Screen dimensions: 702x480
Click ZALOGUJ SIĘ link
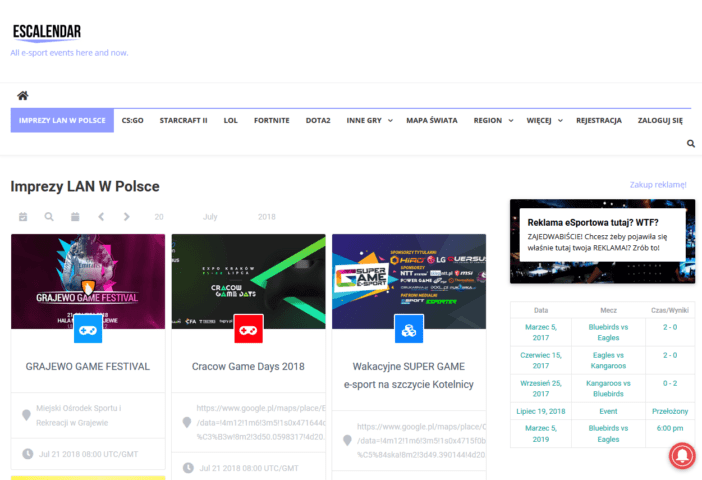pos(660,120)
